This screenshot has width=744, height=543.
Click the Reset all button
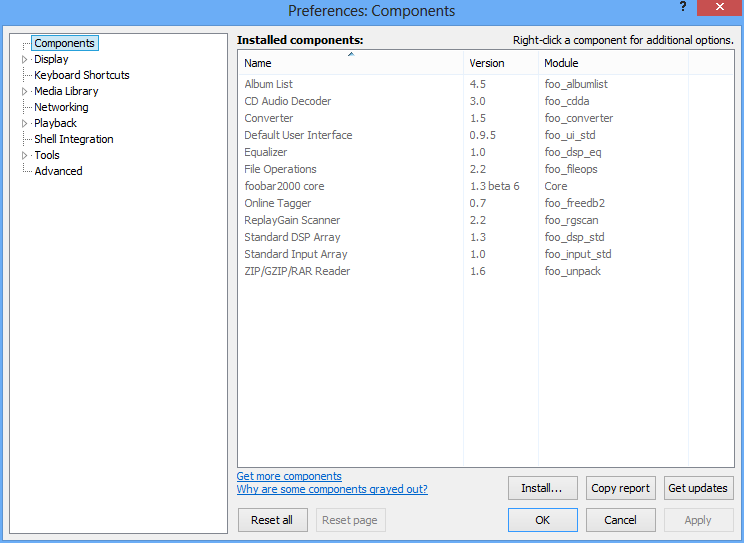[x=273, y=520]
